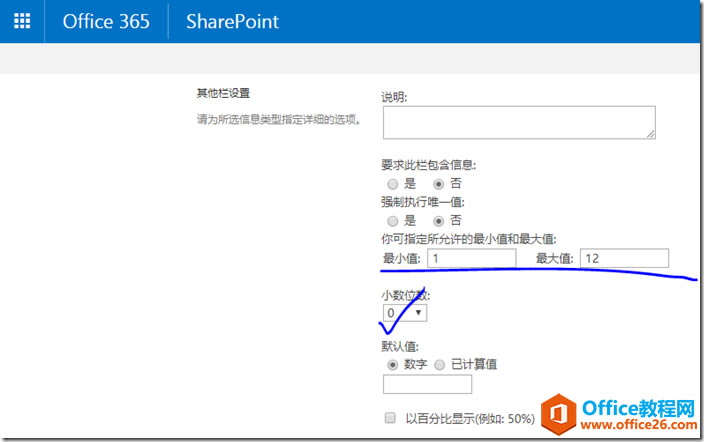Click the 最小值 field containing 1
The height and width of the screenshot is (442, 704).
471,258
